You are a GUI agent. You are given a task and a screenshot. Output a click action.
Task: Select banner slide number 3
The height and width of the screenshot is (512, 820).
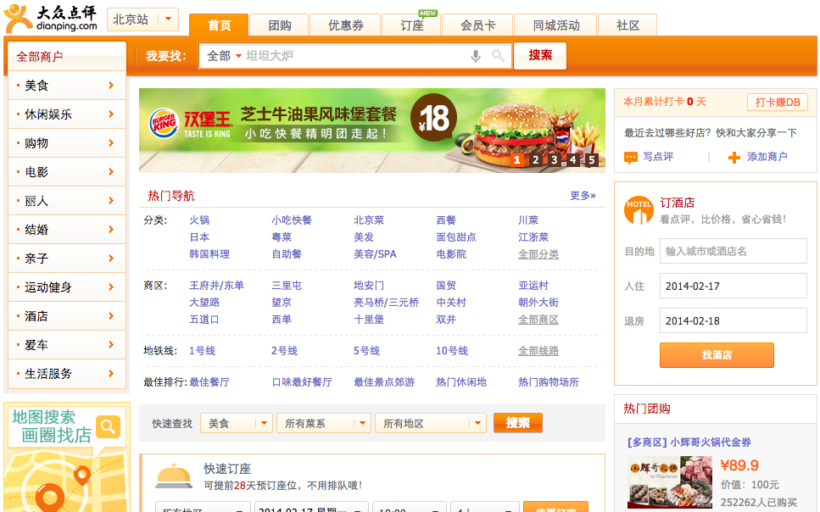(554, 160)
